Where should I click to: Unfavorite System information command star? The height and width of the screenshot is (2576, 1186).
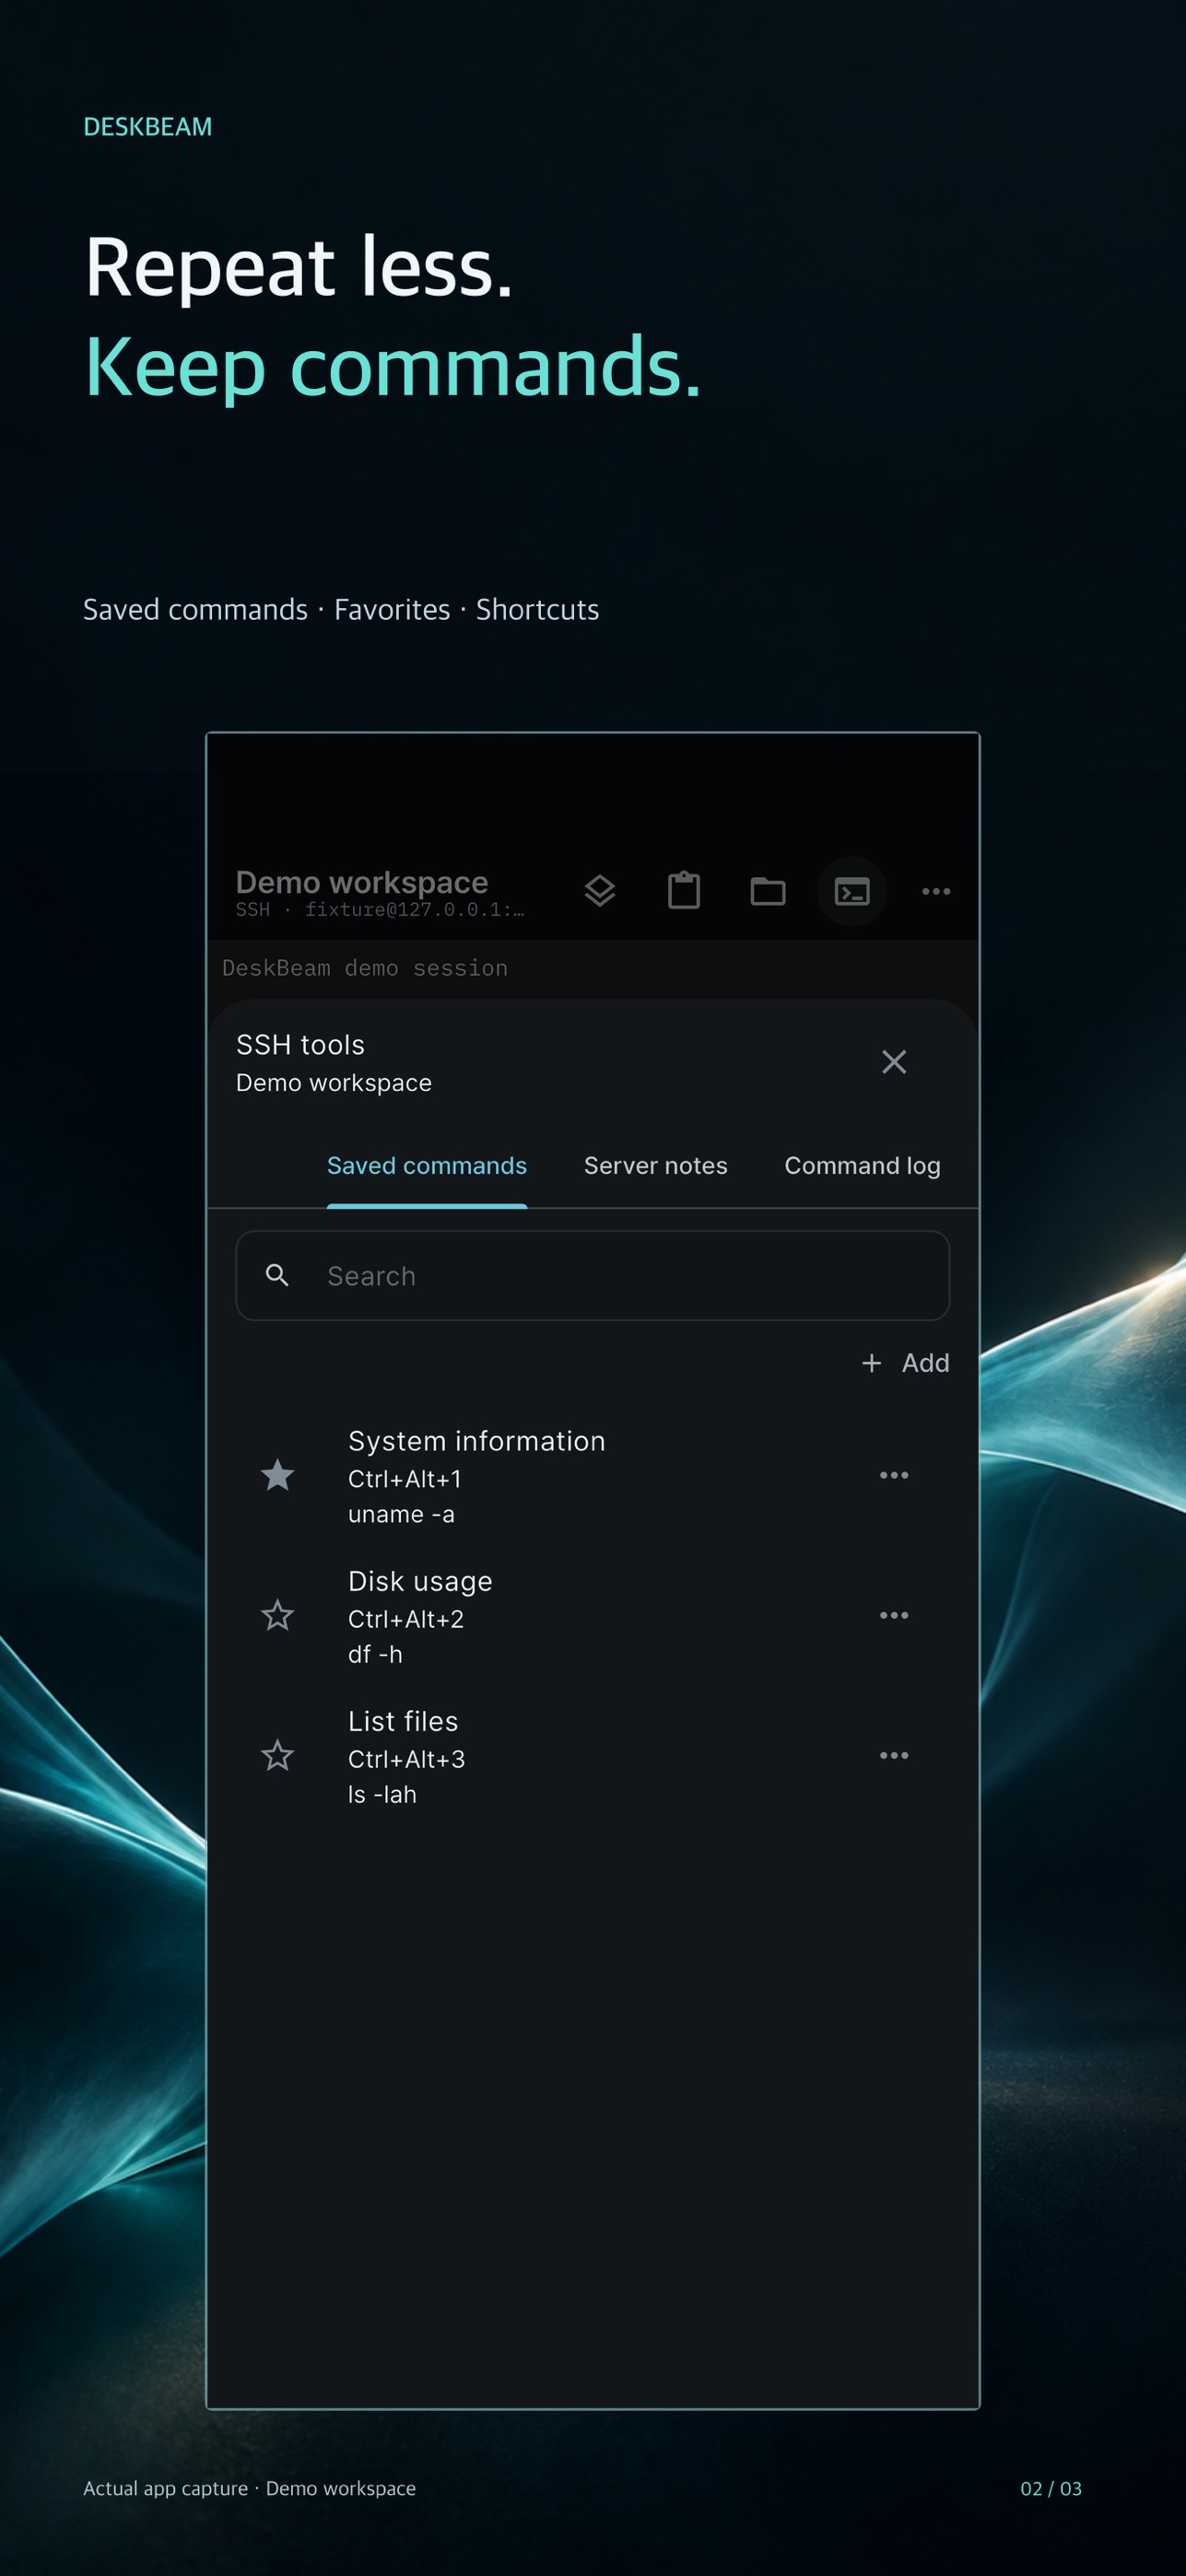[x=277, y=1475]
